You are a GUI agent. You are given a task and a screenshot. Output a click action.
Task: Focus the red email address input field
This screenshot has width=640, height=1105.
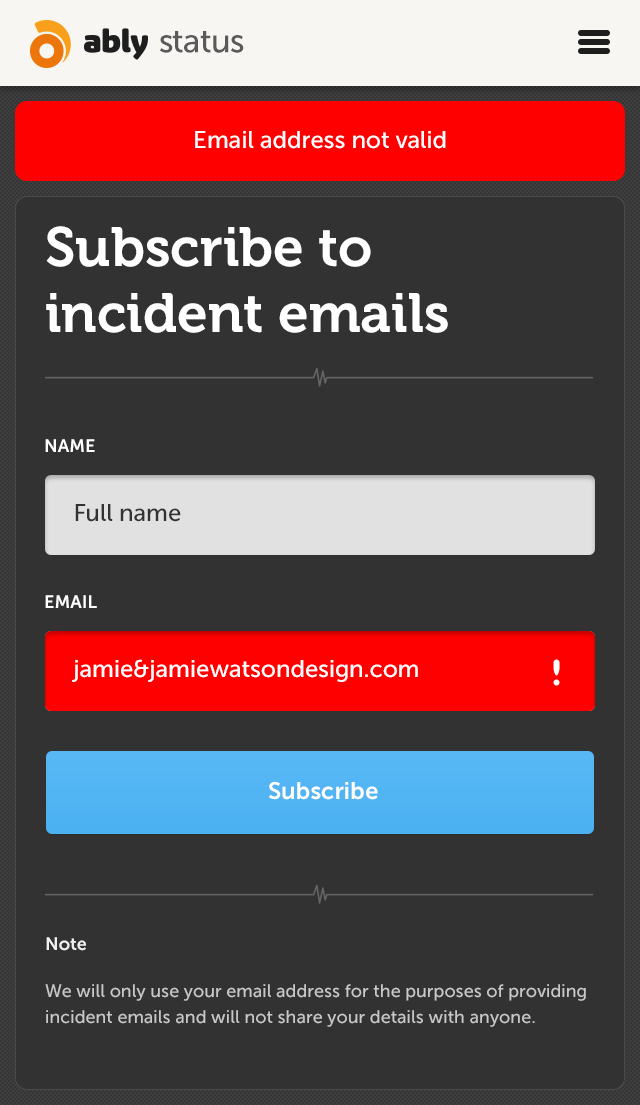320,671
